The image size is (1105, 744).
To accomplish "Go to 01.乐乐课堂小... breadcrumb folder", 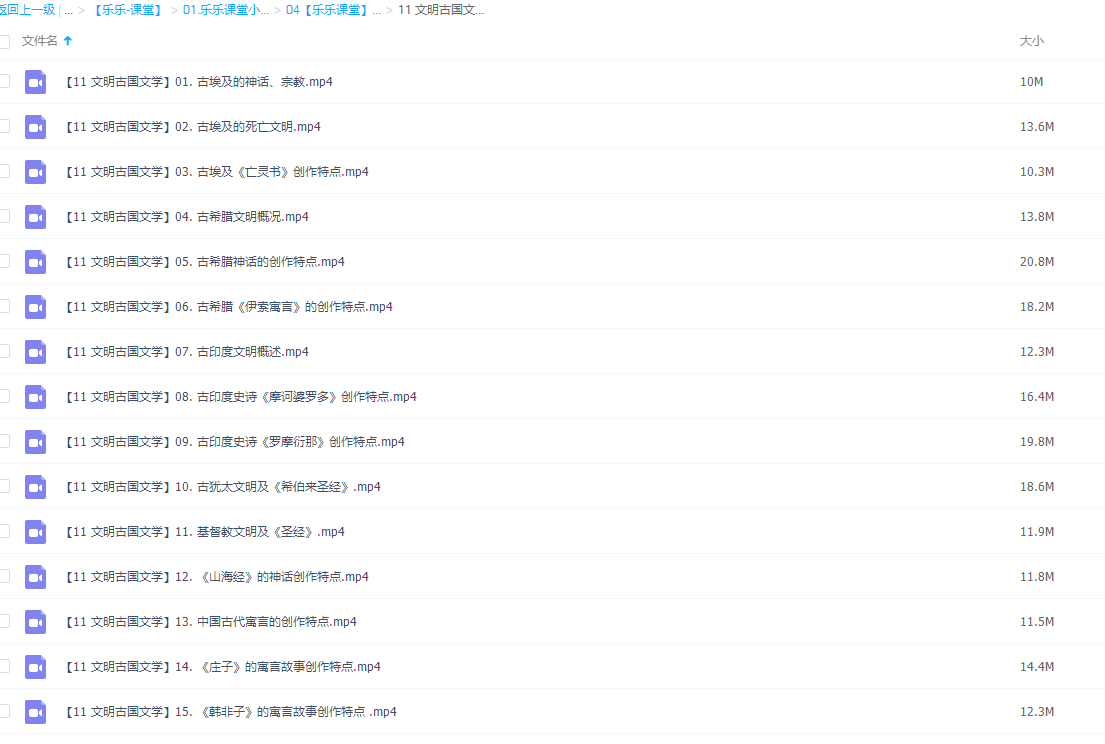I will 226,10.
